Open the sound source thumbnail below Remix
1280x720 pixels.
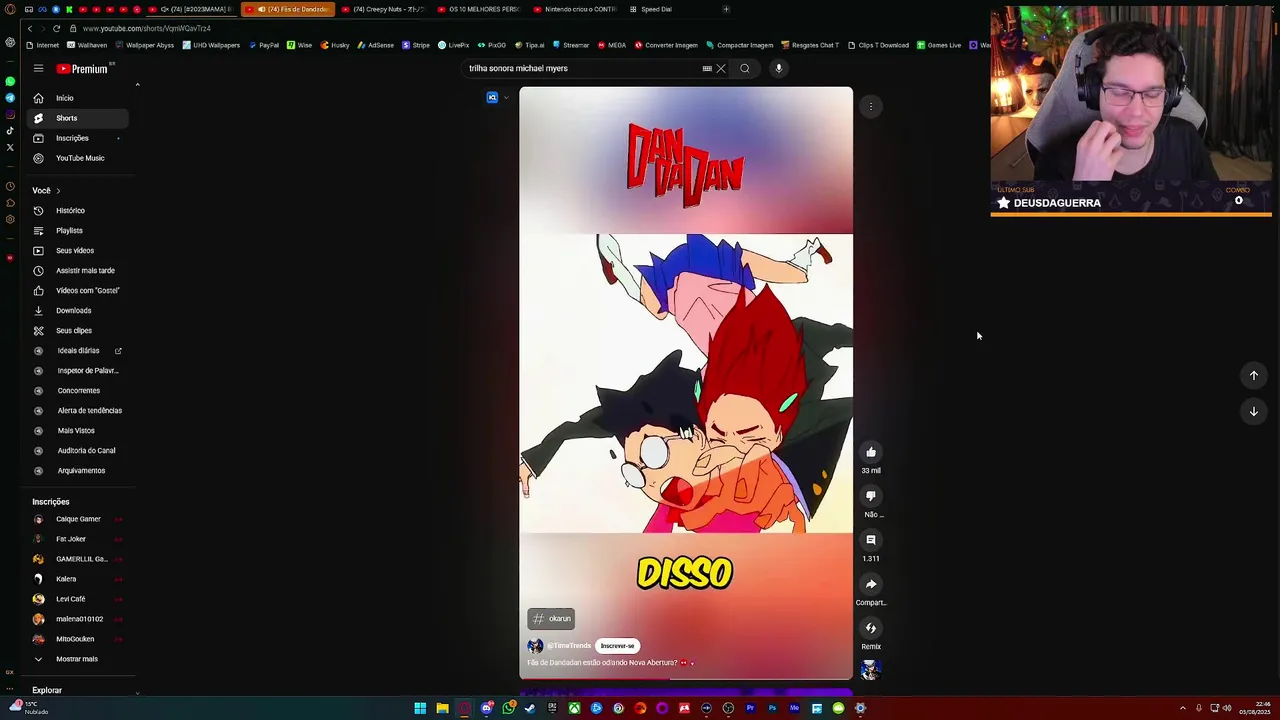(x=870, y=670)
